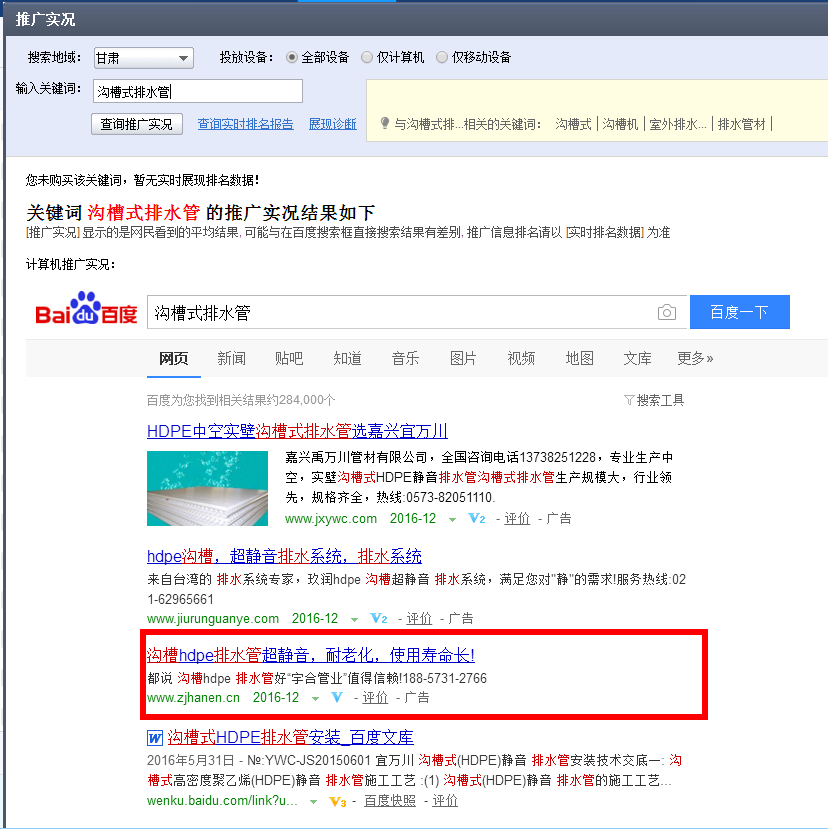Click the wenku.baidu.com/link URL

(222, 801)
